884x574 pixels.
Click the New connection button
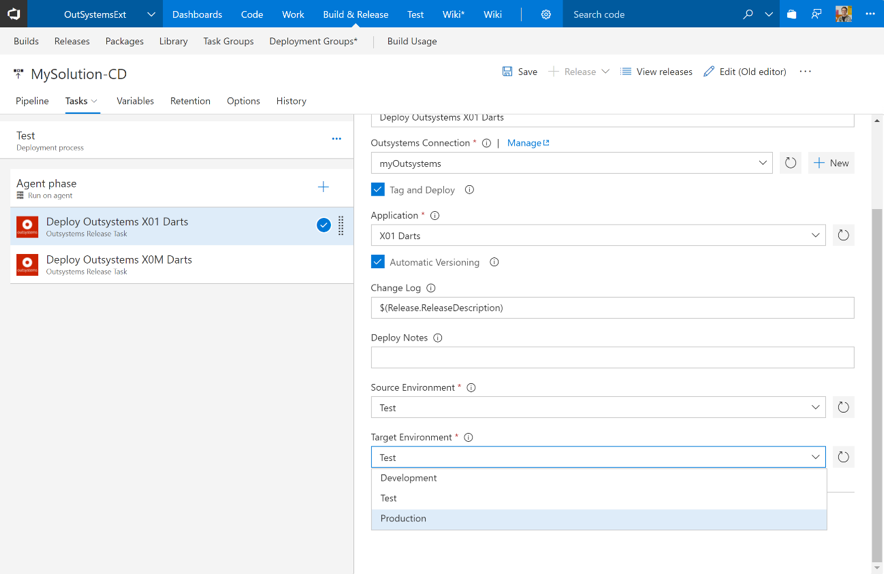tap(831, 163)
